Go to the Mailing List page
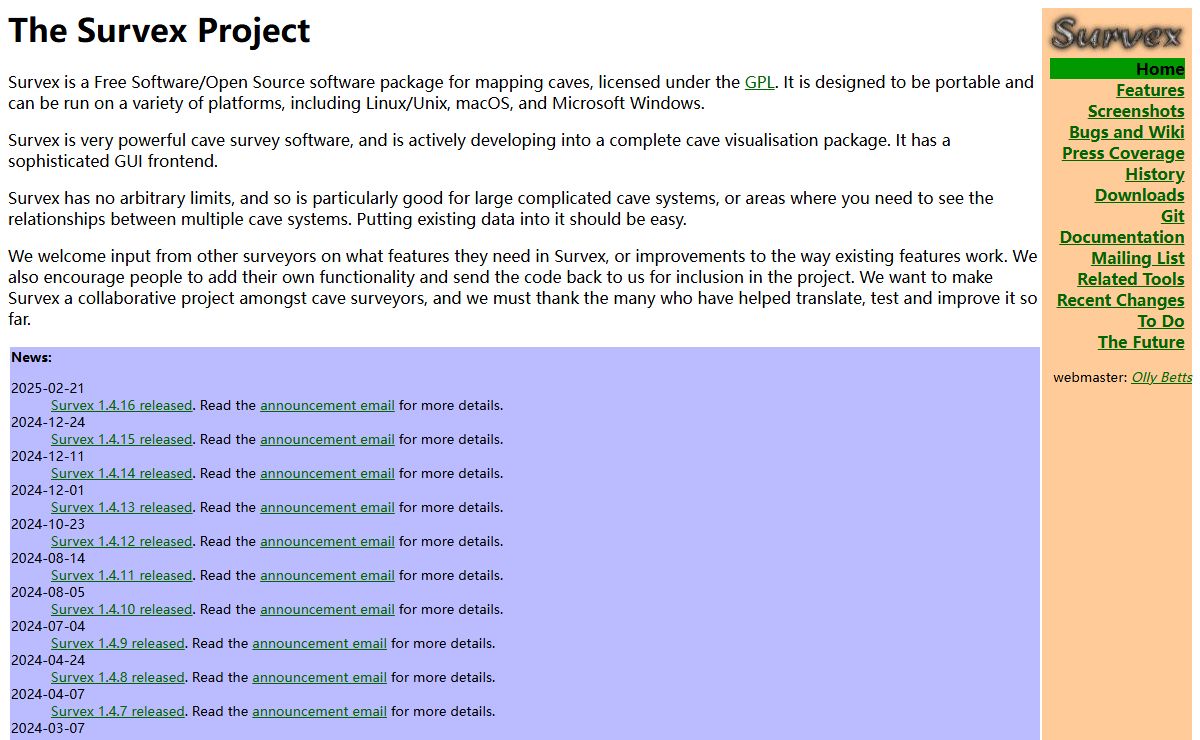This screenshot has width=1200, height=740. [x=1137, y=258]
